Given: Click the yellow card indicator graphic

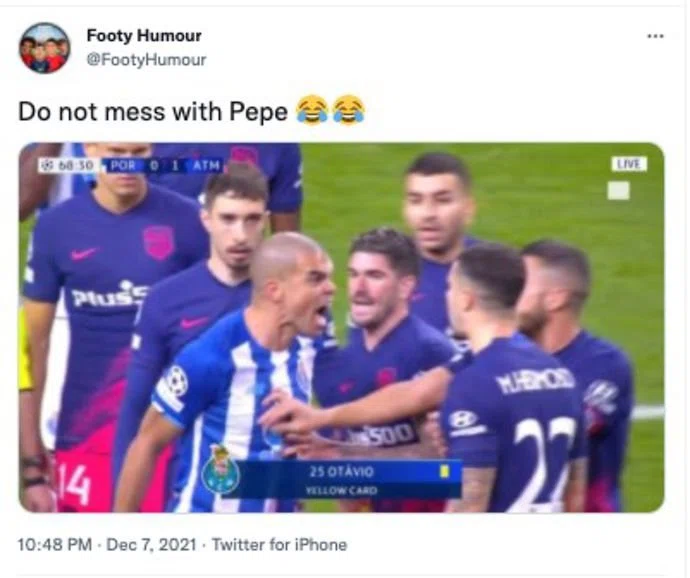Looking at the screenshot, I should coord(442,470).
